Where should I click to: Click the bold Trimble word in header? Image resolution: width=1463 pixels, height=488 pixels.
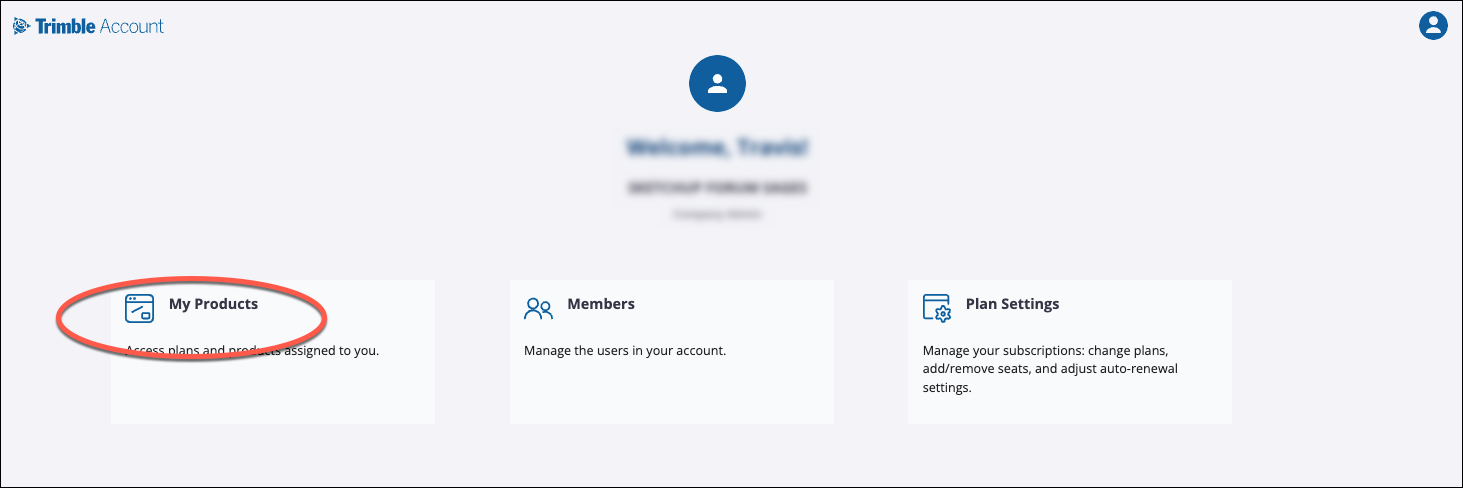coord(66,27)
